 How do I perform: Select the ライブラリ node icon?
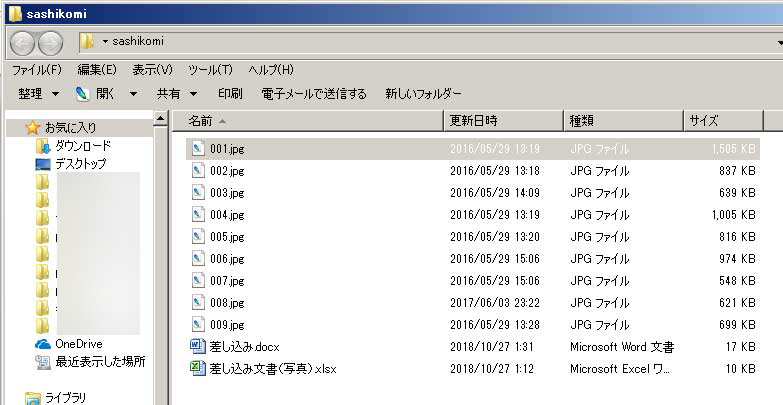point(32,398)
